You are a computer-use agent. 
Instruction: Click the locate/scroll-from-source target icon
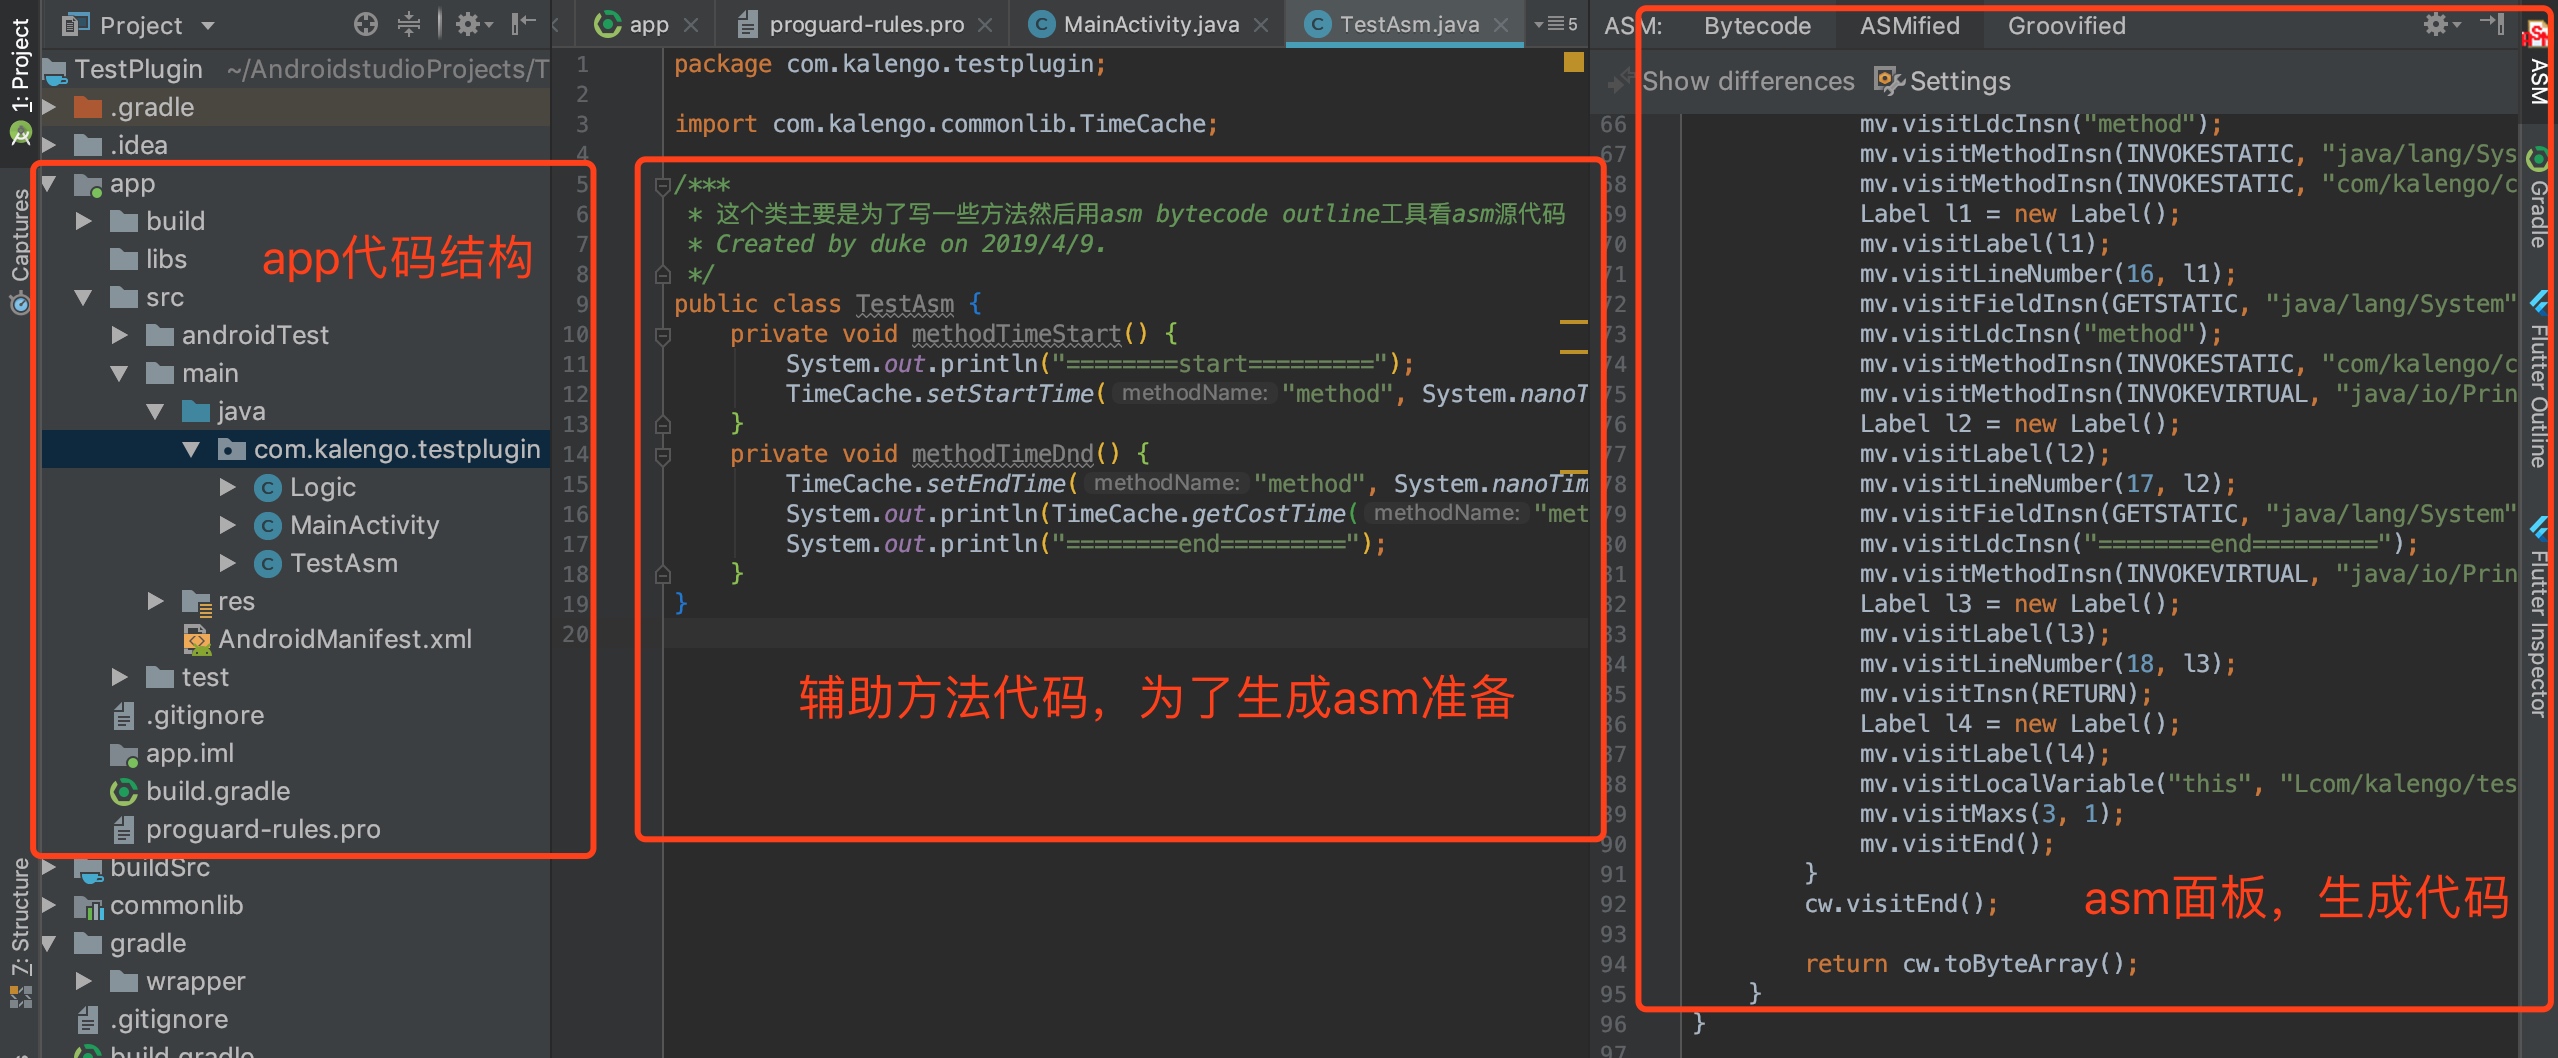(366, 25)
